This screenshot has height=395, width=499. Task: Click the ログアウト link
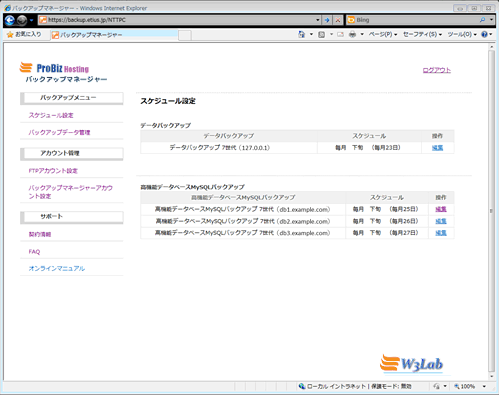[437, 70]
